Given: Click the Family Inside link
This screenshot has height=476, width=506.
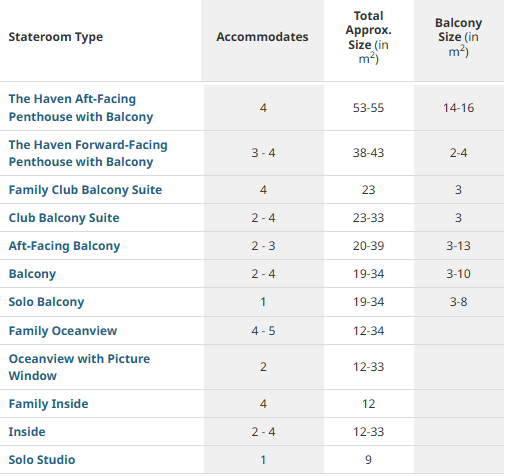Looking at the screenshot, I should coord(49,404).
